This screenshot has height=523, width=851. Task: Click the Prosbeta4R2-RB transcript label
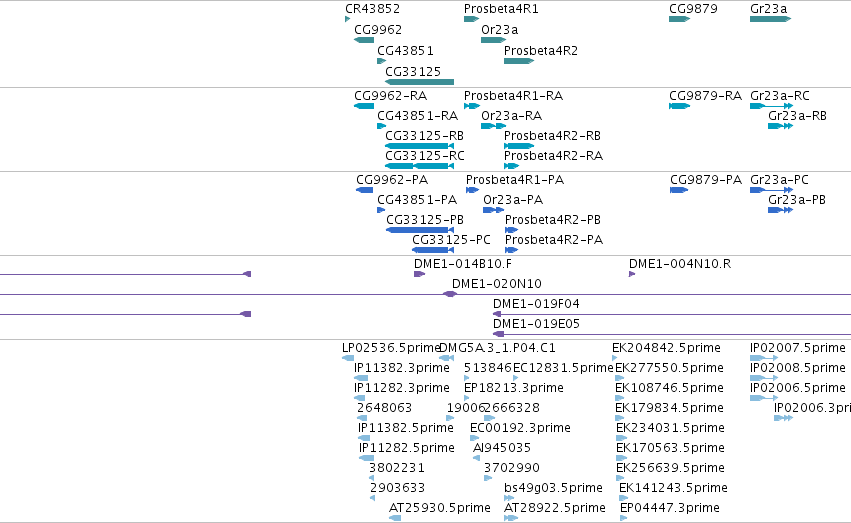click(x=552, y=136)
